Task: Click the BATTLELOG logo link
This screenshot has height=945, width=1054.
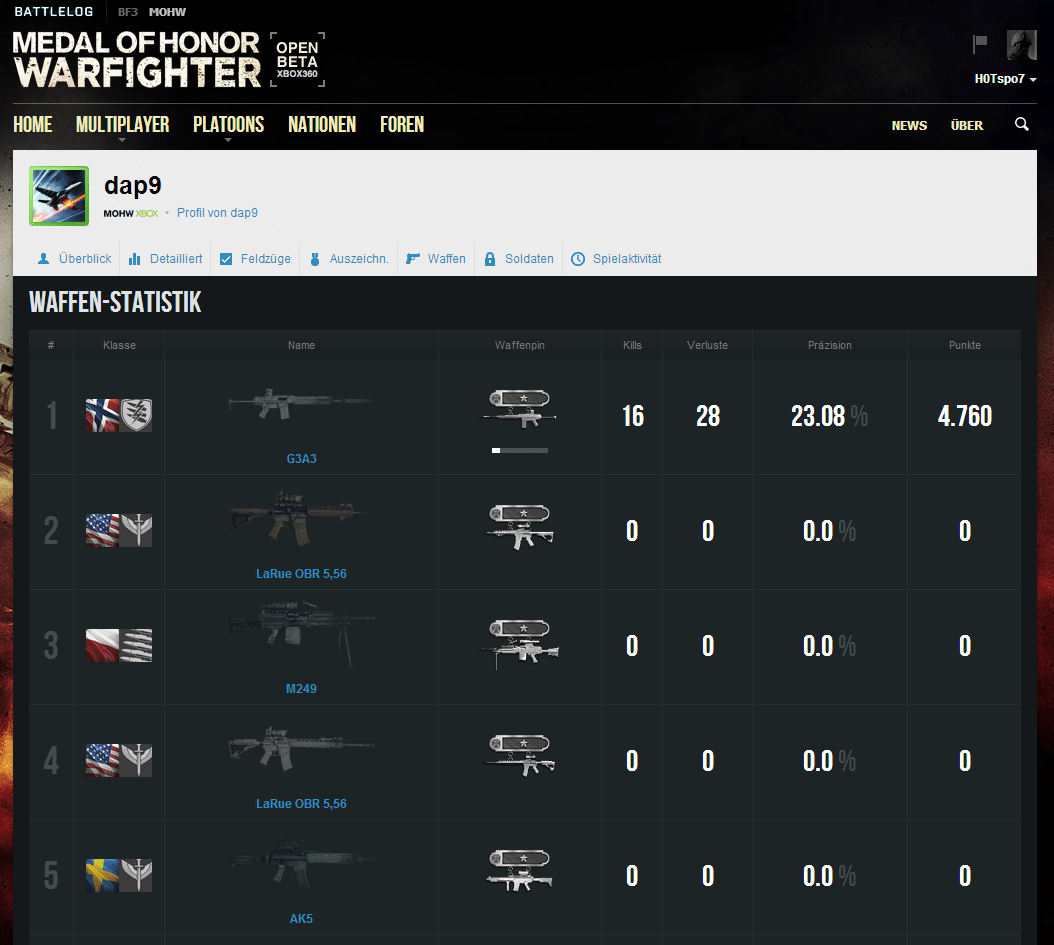Action: [x=54, y=12]
